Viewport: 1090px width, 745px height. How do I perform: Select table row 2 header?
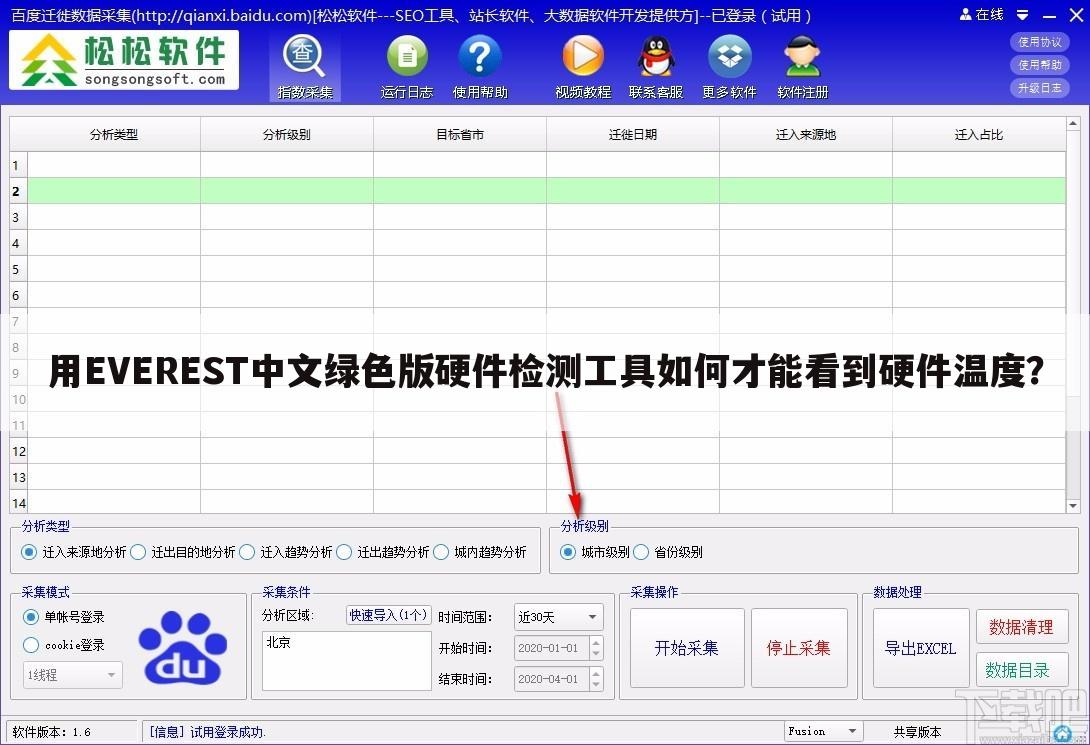(x=18, y=190)
